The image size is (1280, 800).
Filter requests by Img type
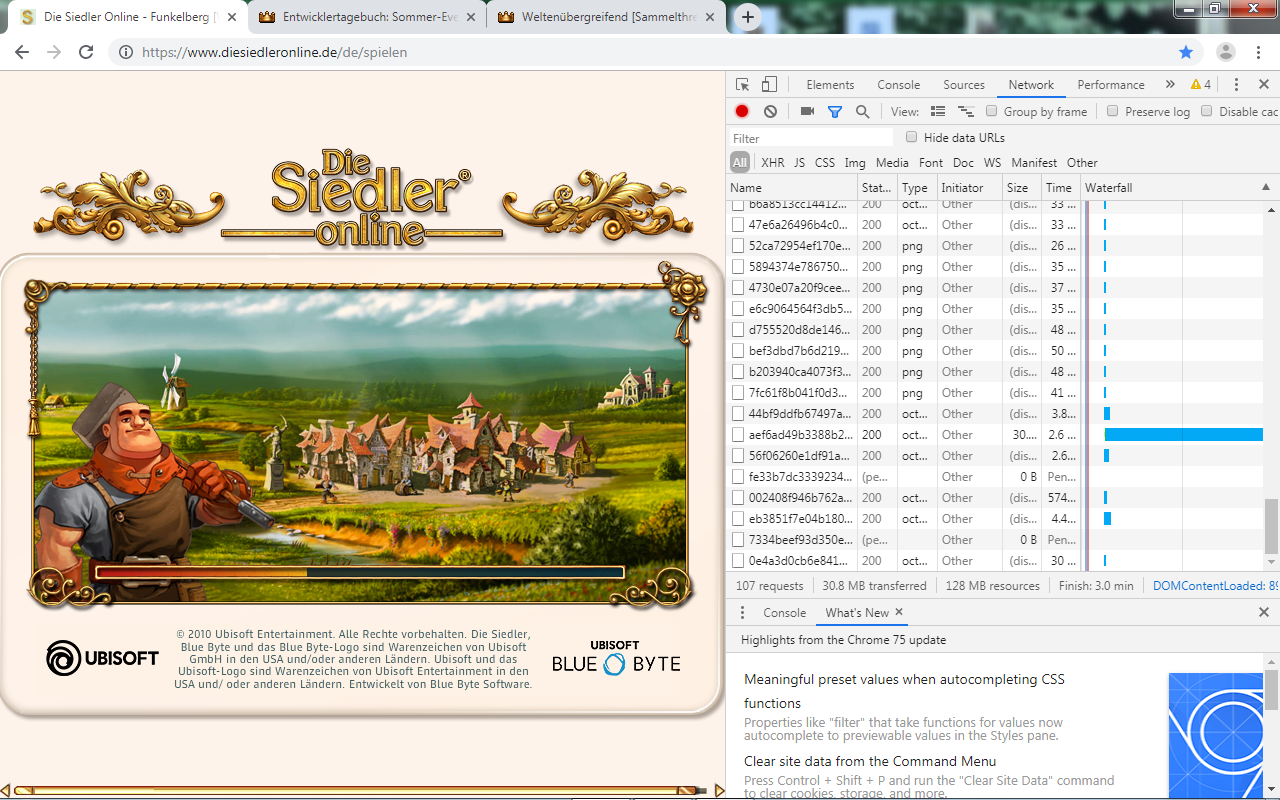click(x=855, y=163)
